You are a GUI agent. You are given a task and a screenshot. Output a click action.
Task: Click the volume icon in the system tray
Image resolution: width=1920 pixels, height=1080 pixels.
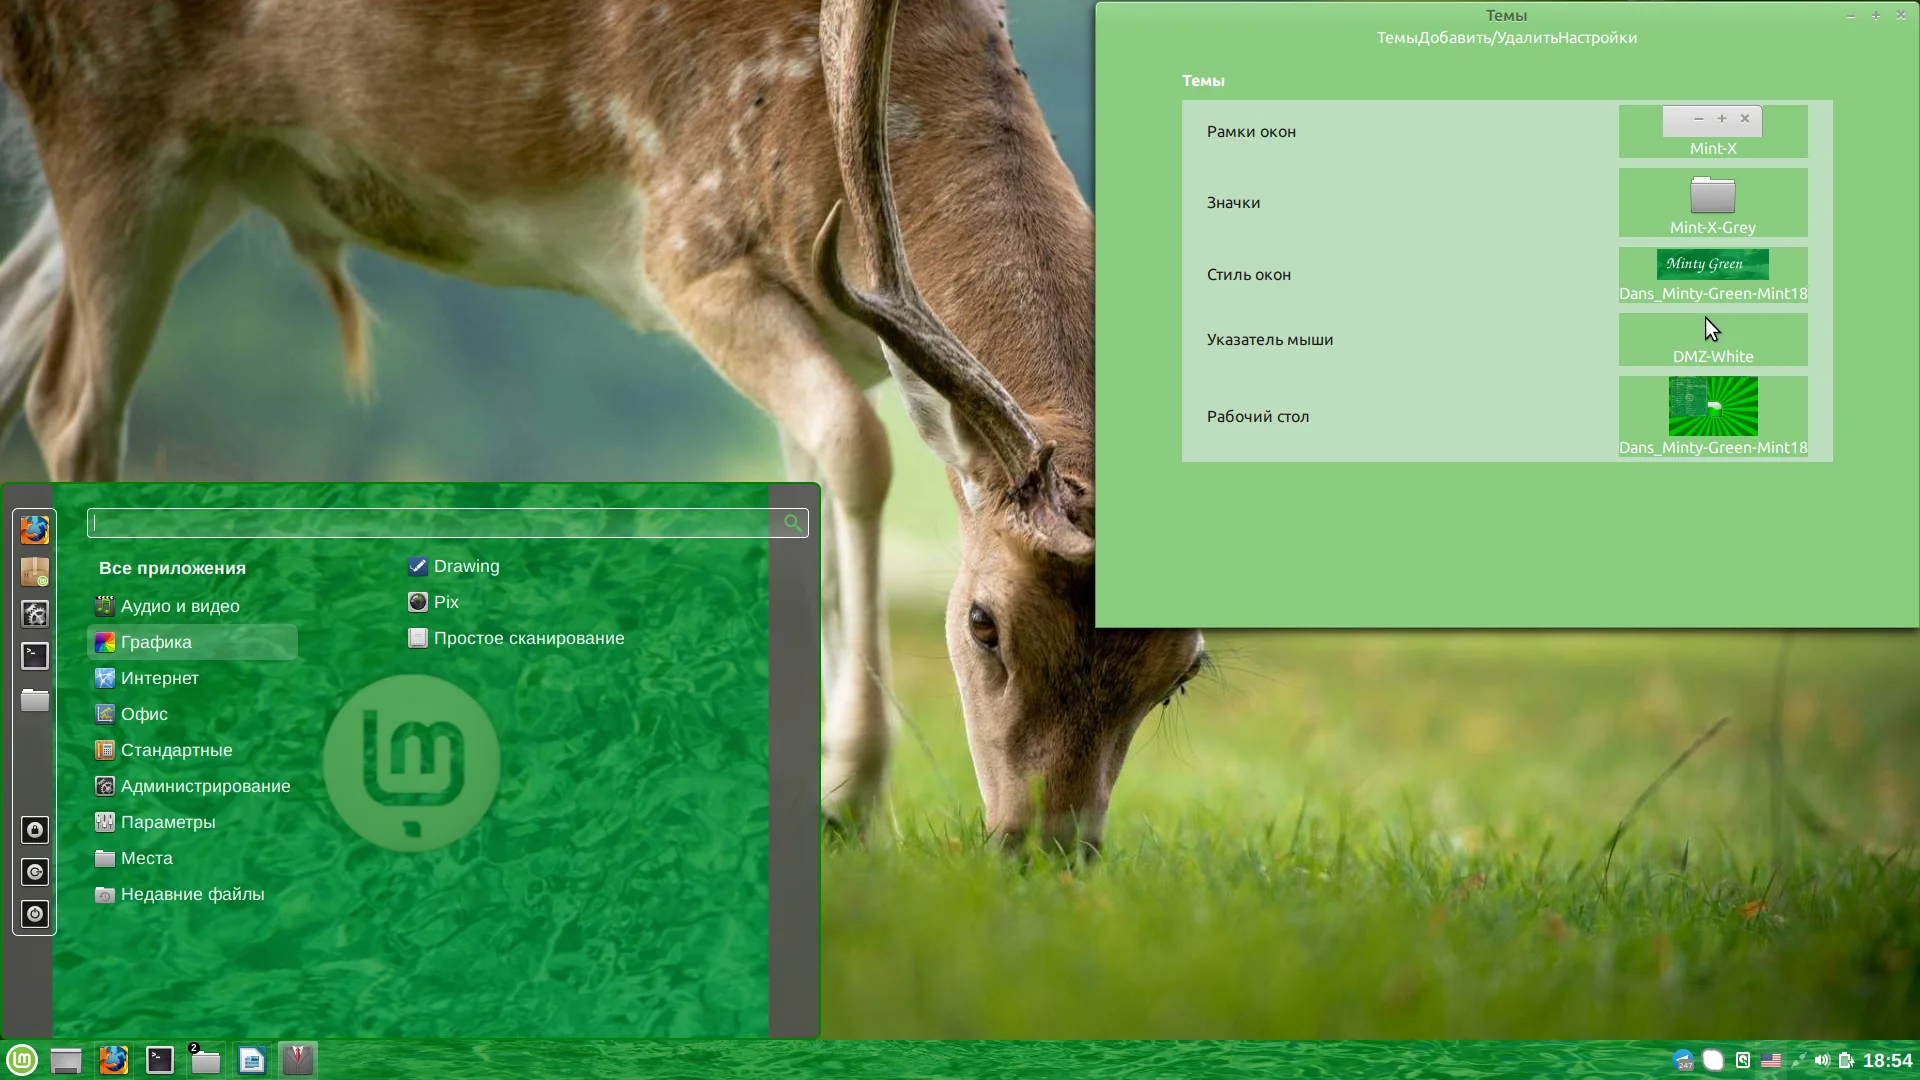point(1821,1060)
